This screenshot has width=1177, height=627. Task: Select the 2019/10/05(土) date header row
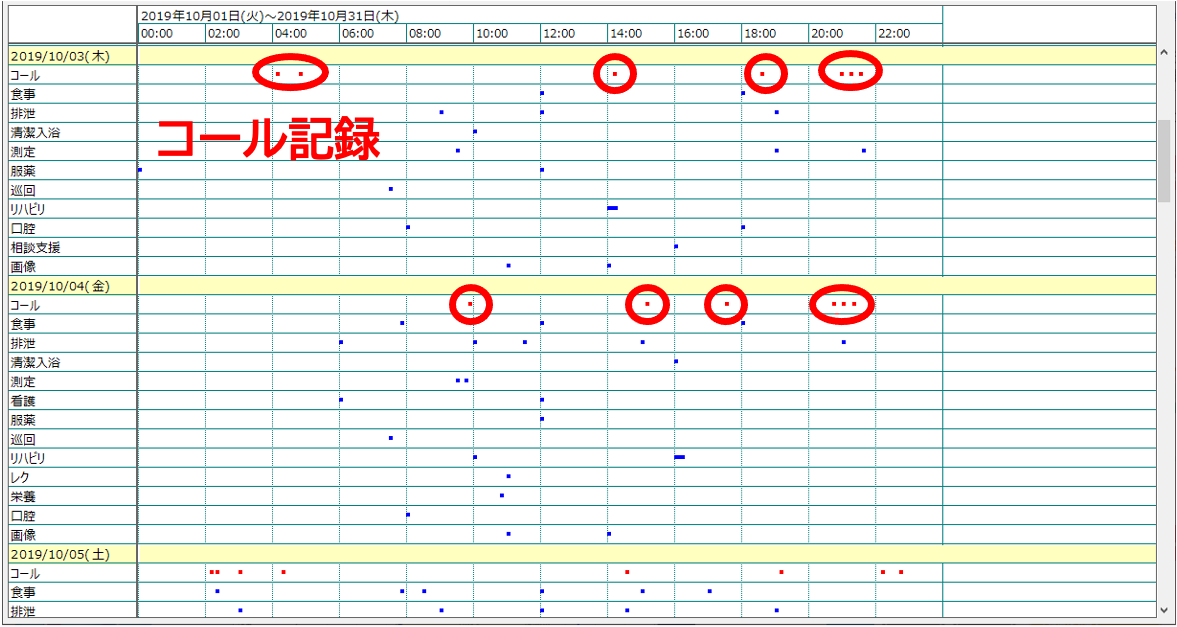point(60,554)
